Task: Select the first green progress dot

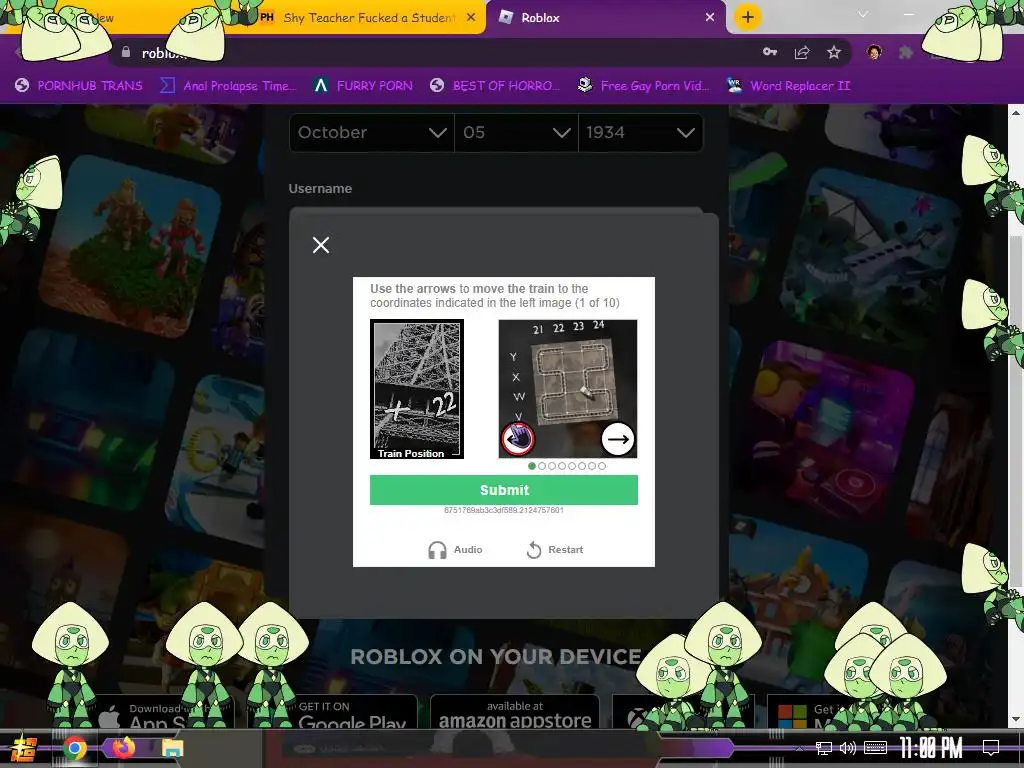Action: [x=532, y=466]
